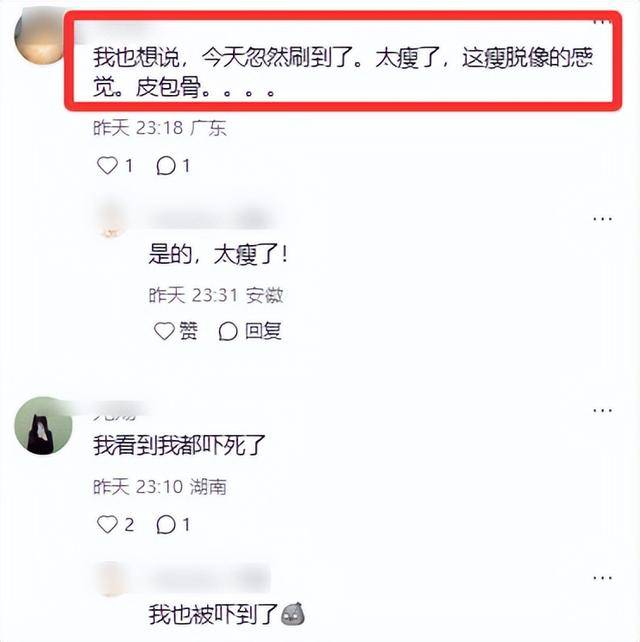This screenshot has height=642, width=640.
Task: Like the 湖南 comment showing 2 likes
Action: pos(107,524)
